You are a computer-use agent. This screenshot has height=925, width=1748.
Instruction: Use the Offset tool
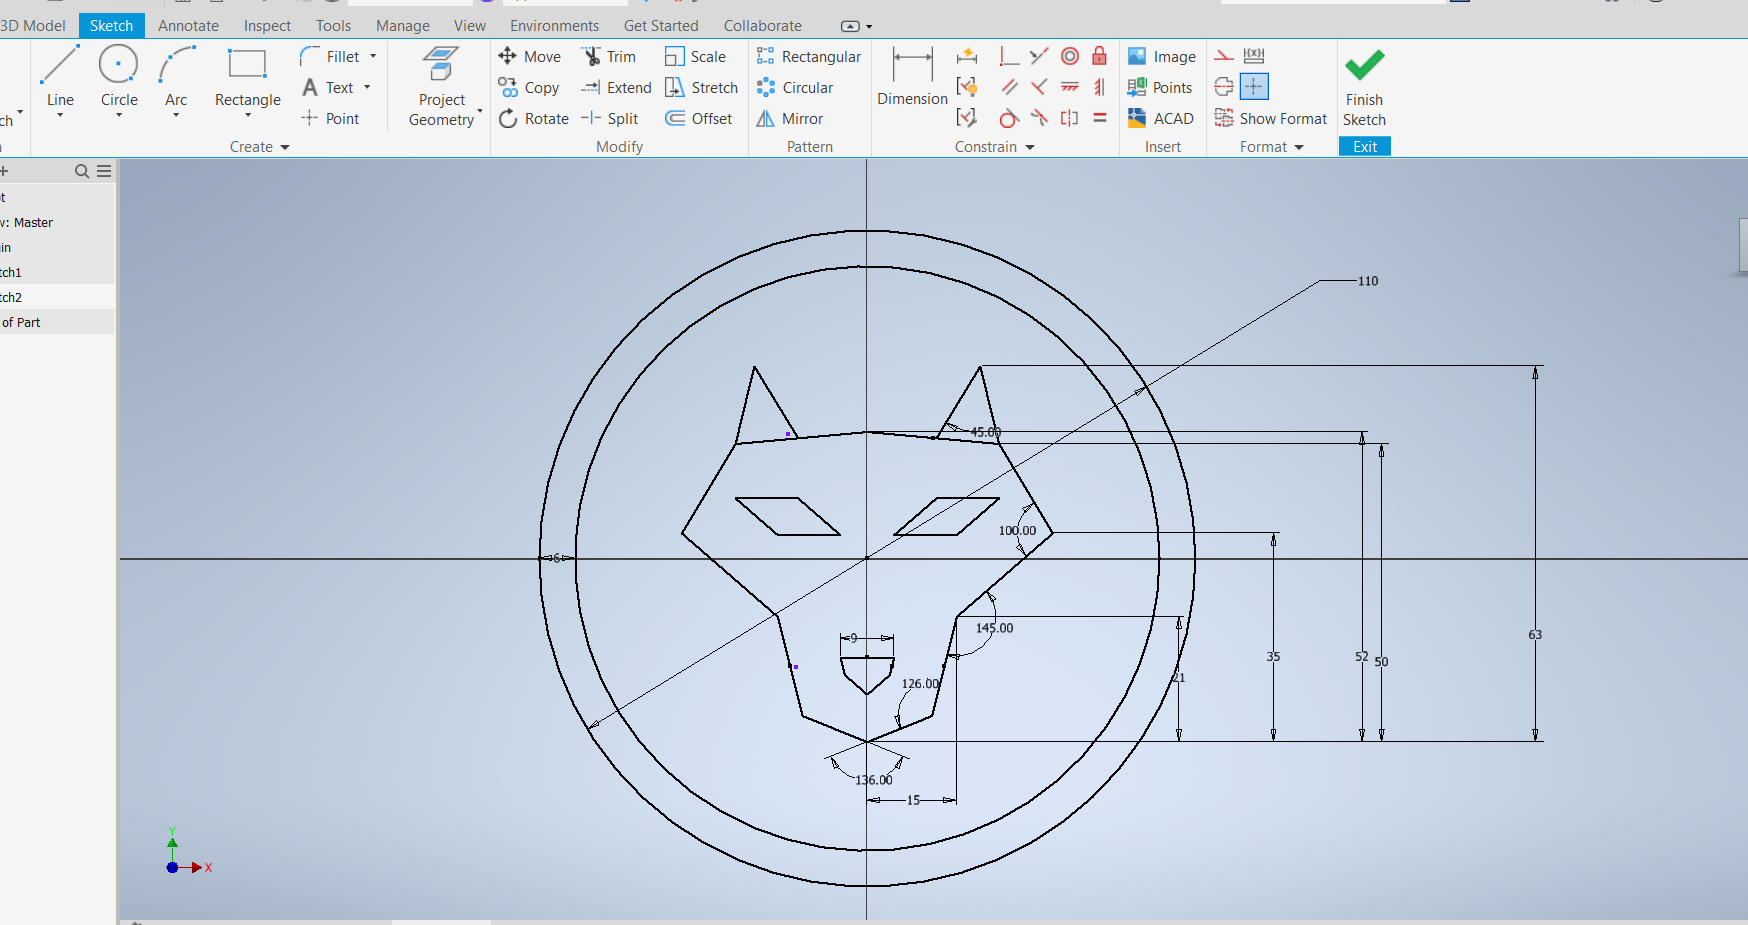pyautogui.click(x=698, y=119)
